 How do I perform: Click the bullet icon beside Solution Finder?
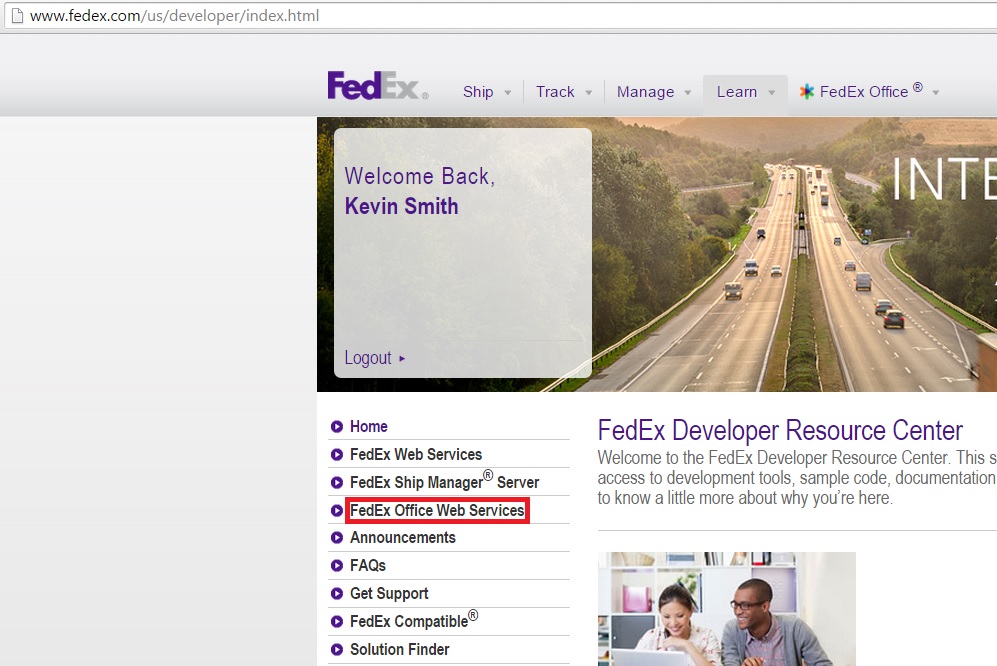point(337,649)
